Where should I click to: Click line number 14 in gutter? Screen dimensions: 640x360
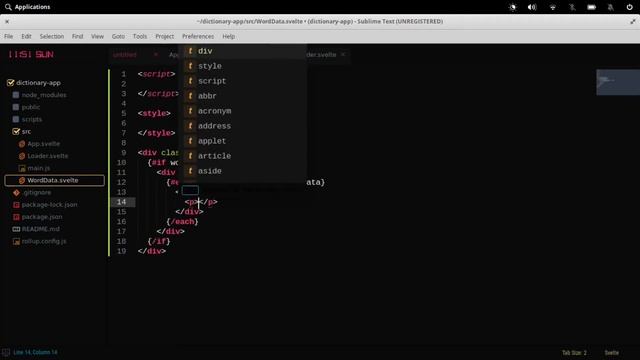pyautogui.click(x=122, y=202)
